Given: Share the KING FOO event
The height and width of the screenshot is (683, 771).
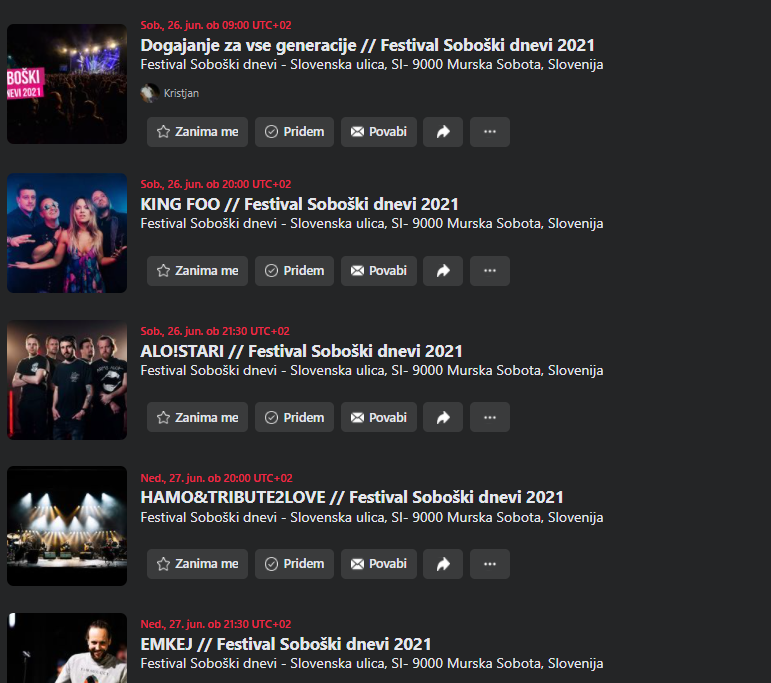Looking at the screenshot, I should 443,271.
